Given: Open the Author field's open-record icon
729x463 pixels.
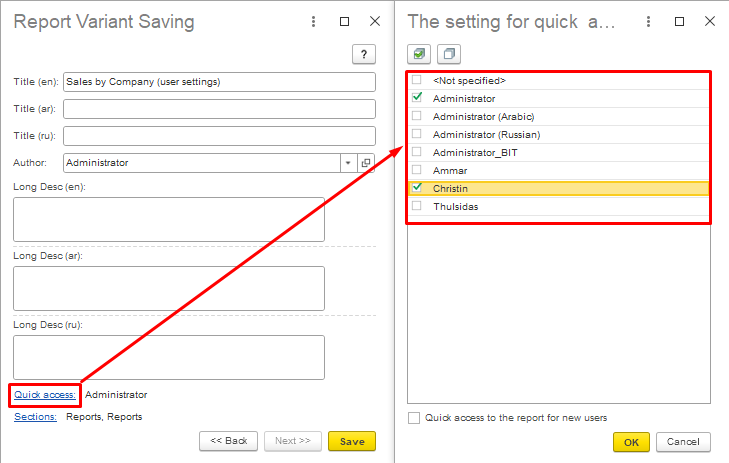Looking at the screenshot, I should coord(366,163).
